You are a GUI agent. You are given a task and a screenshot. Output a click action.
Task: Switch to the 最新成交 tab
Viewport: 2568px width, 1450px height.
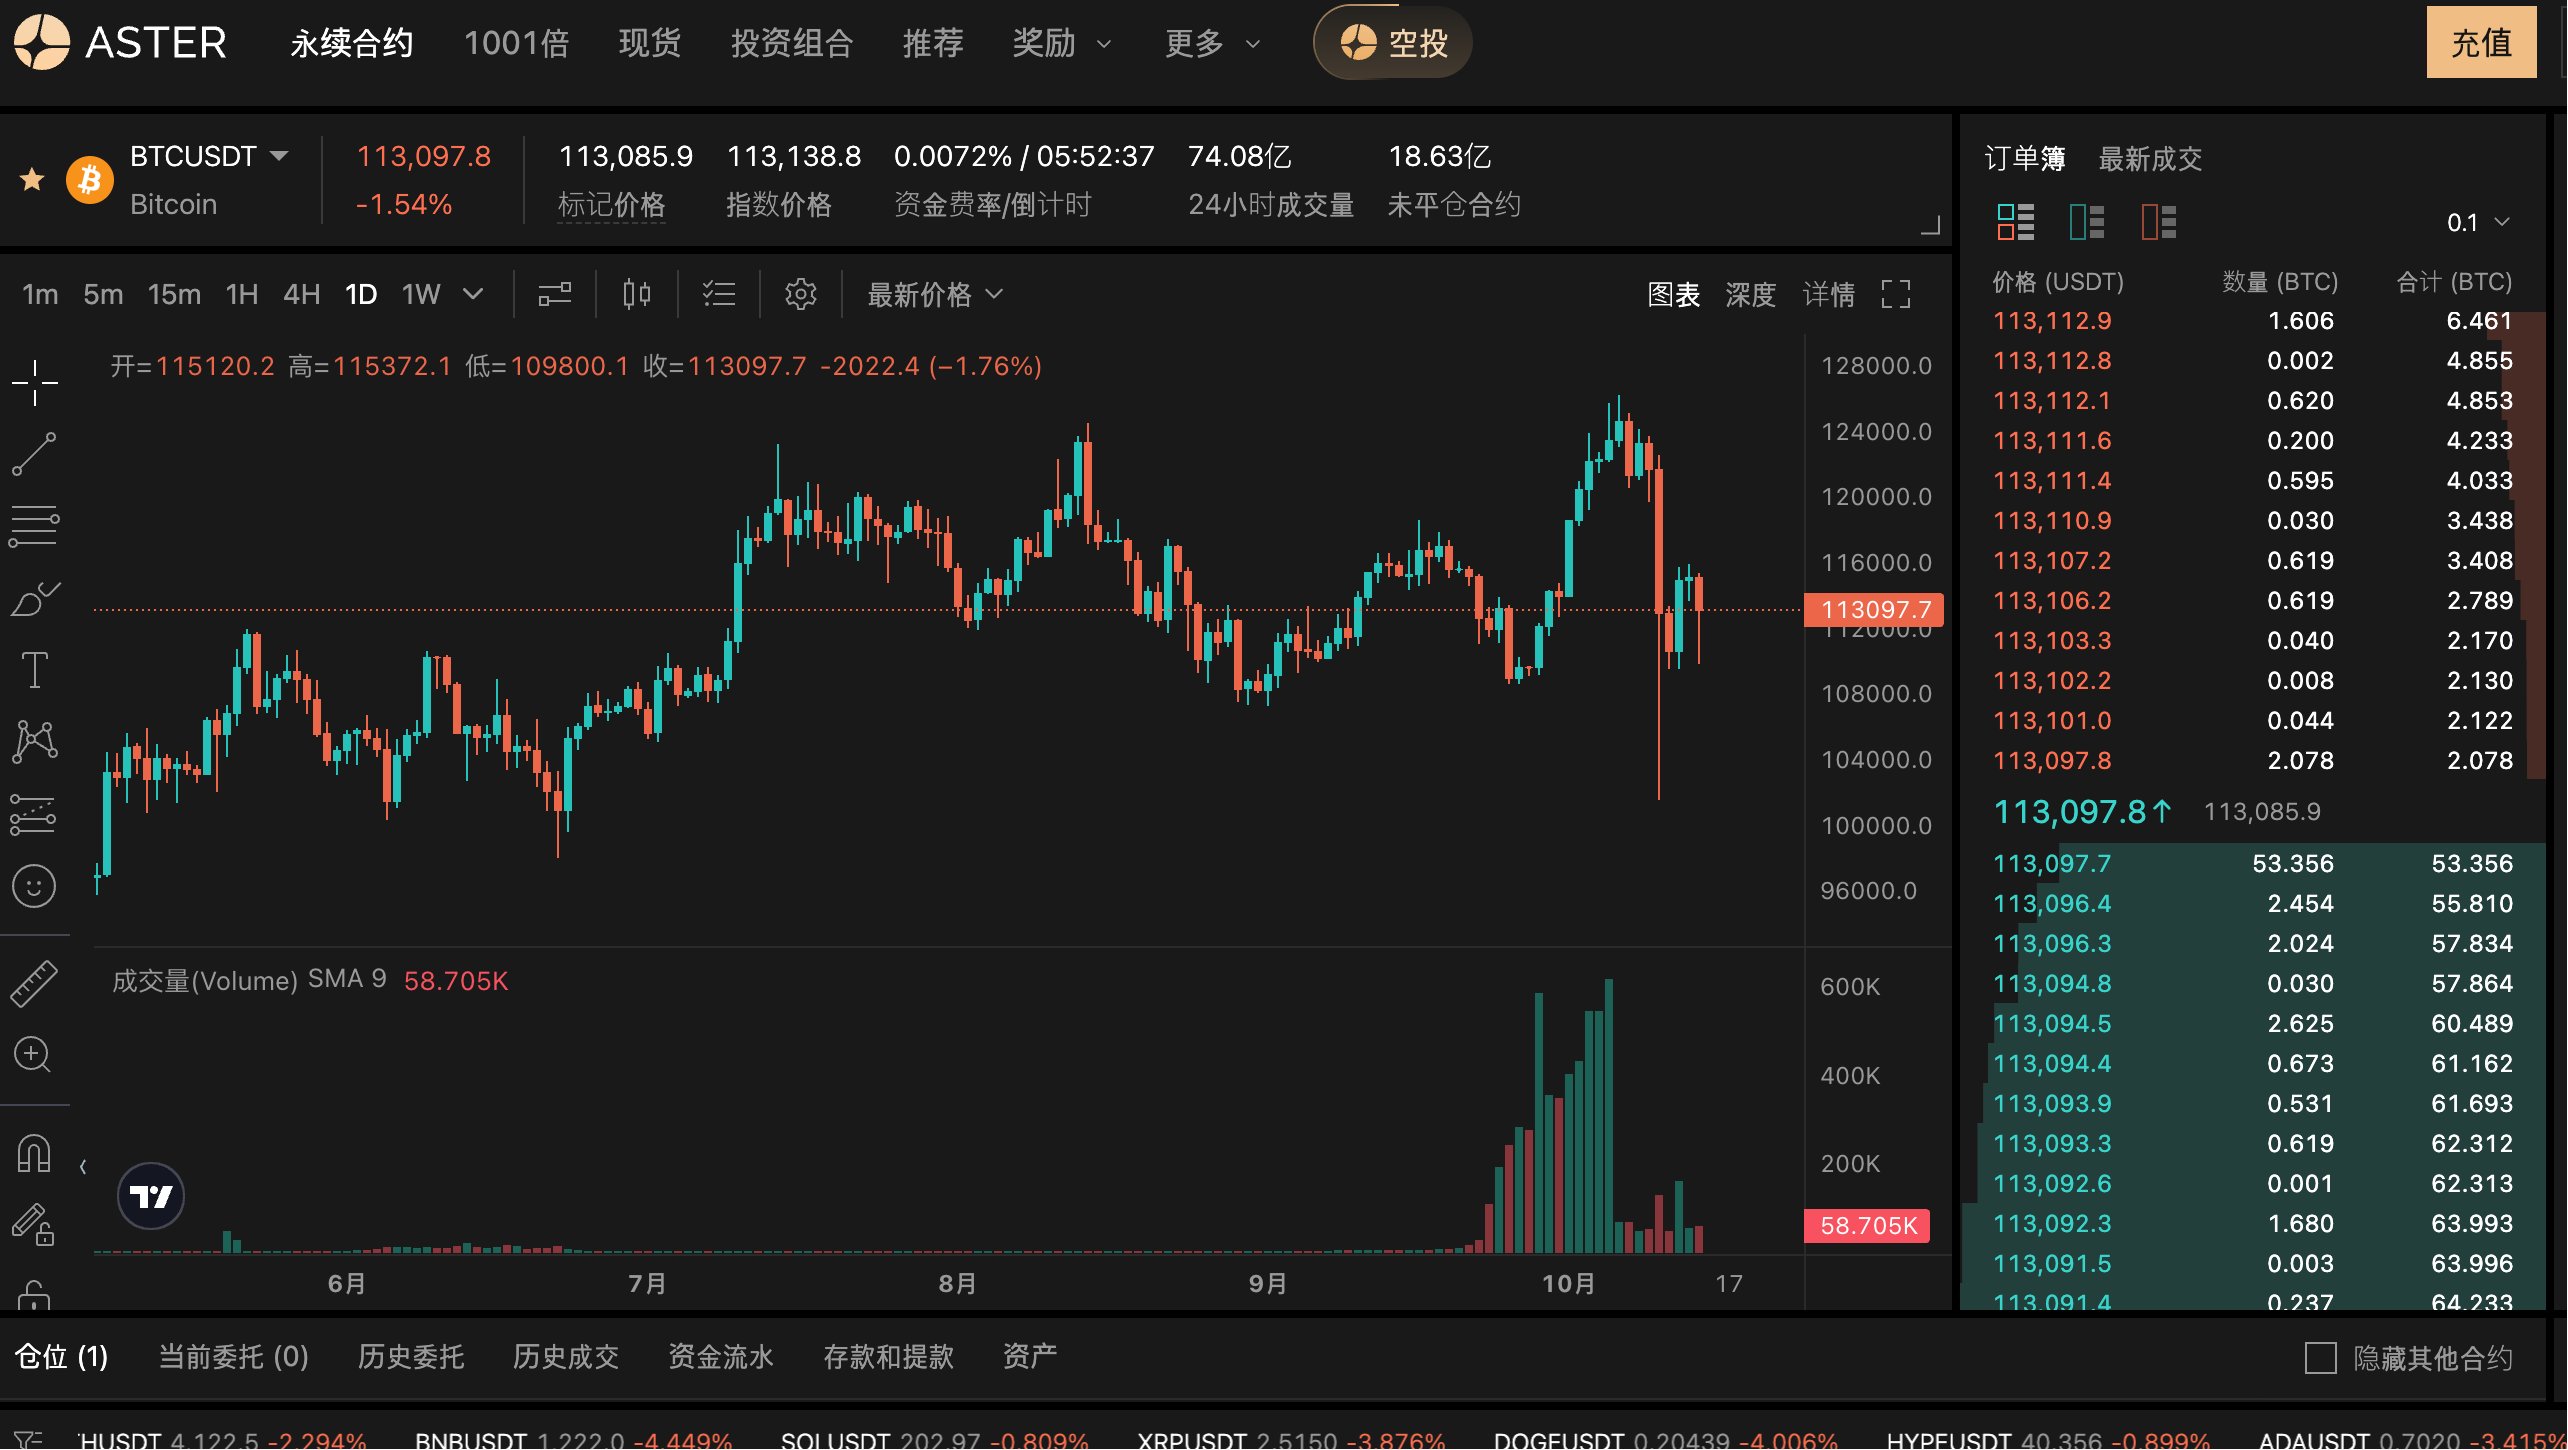2149,158
